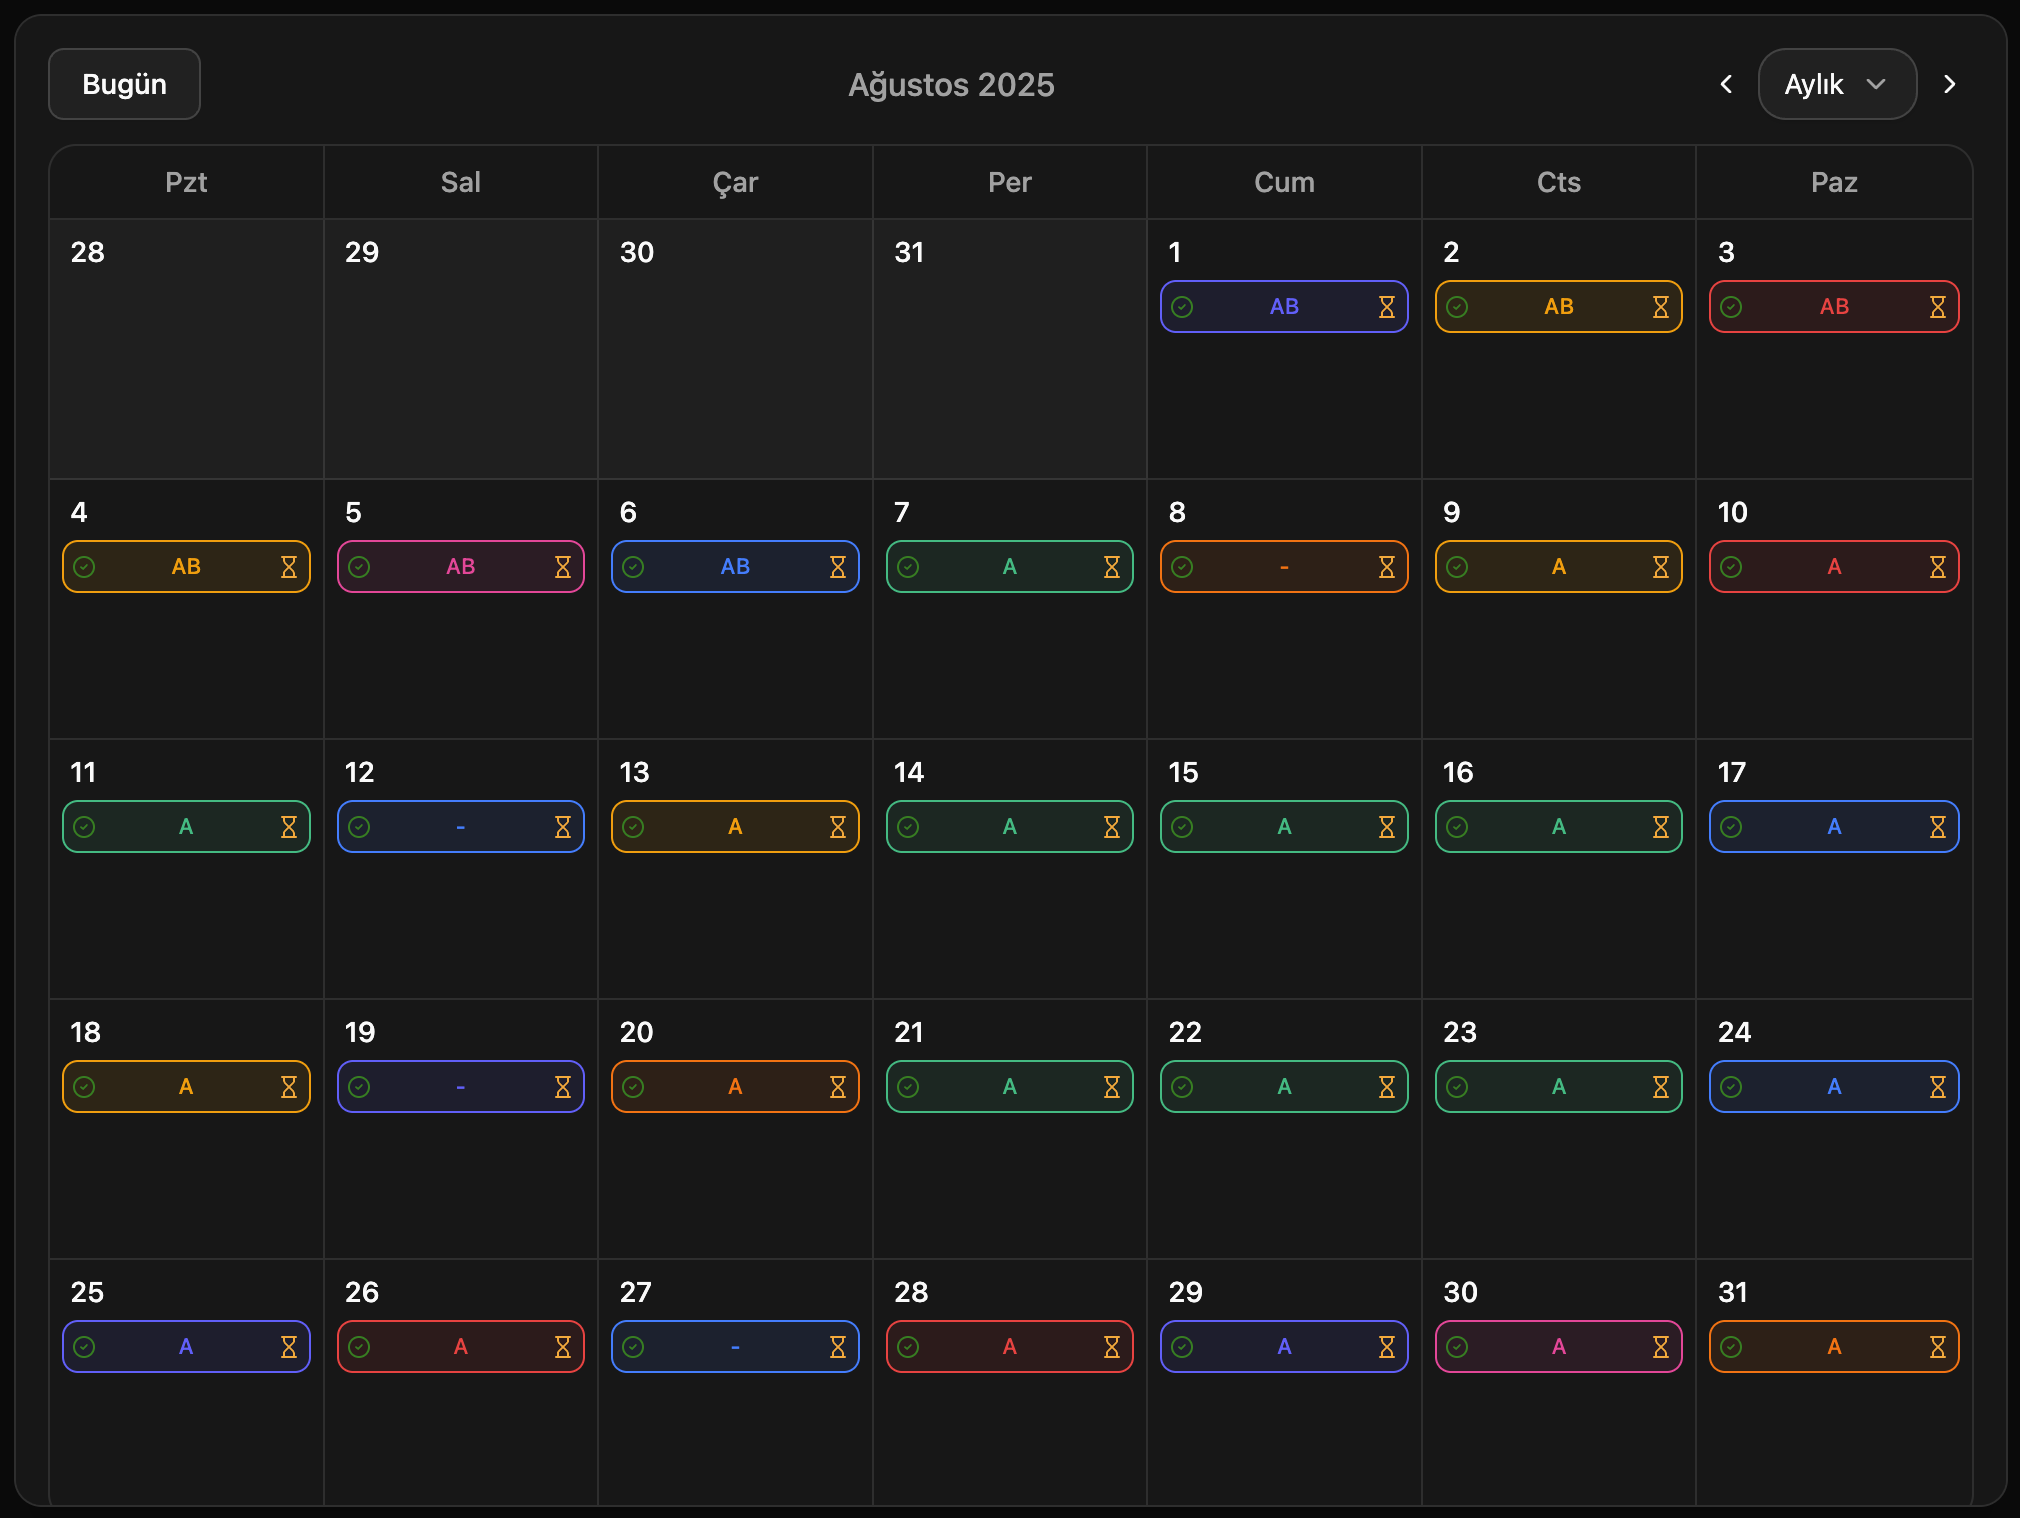Click the check circle on August 29 event
This screenshot has width=2020, height=1518.
pyautogui.click(x=1182, y=1347)
